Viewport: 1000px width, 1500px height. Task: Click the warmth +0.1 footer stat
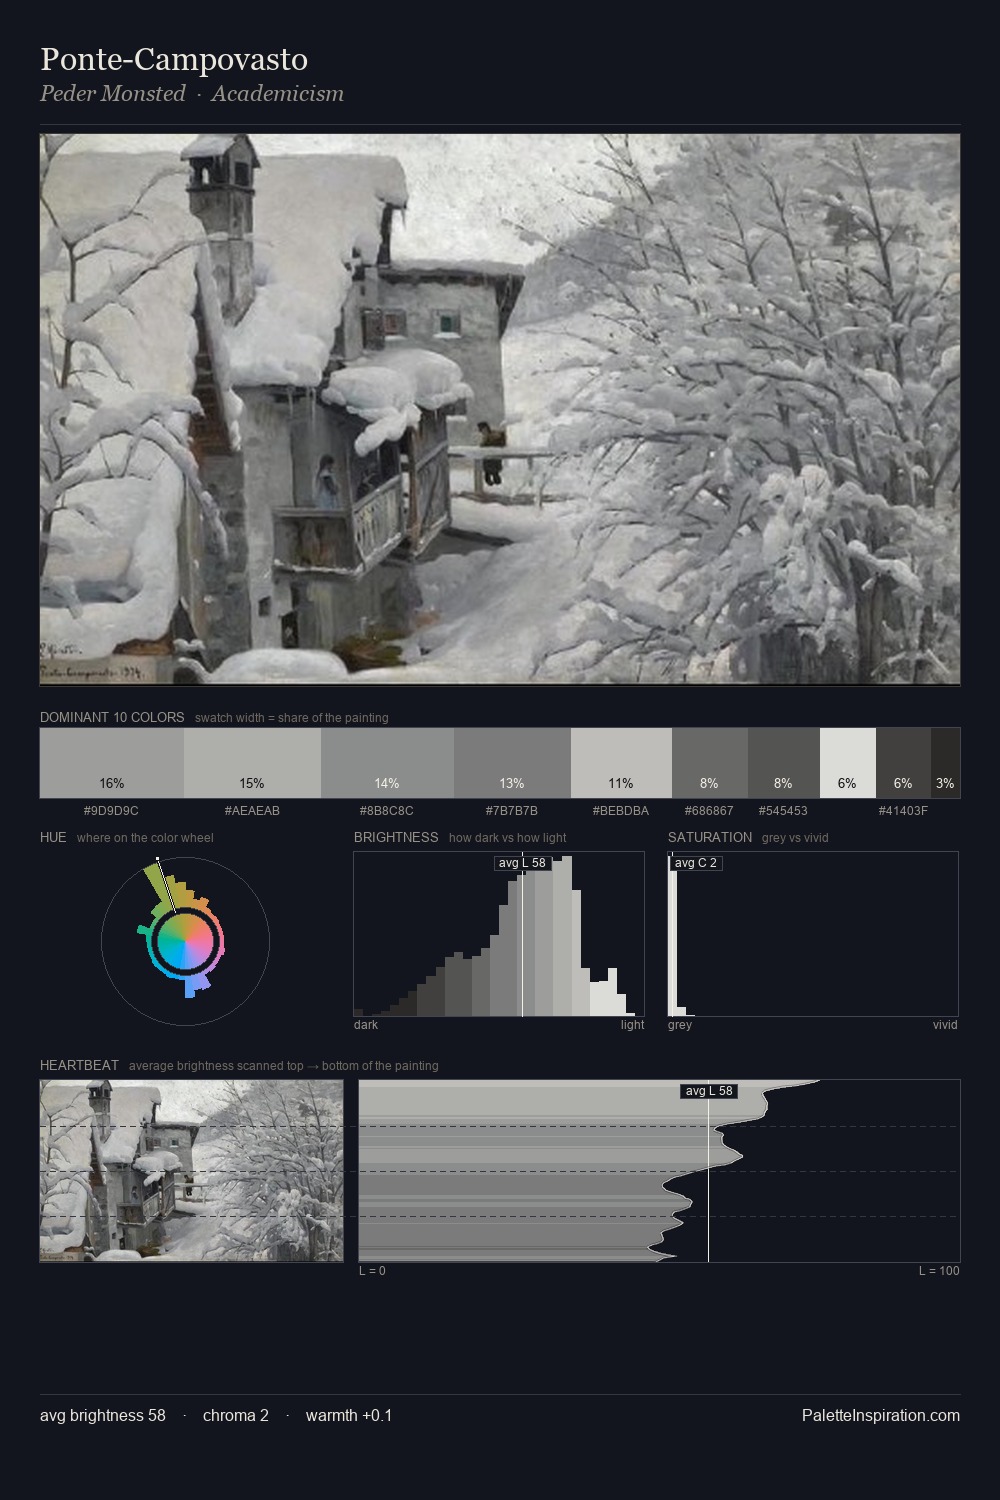(x=349, y=1416)
